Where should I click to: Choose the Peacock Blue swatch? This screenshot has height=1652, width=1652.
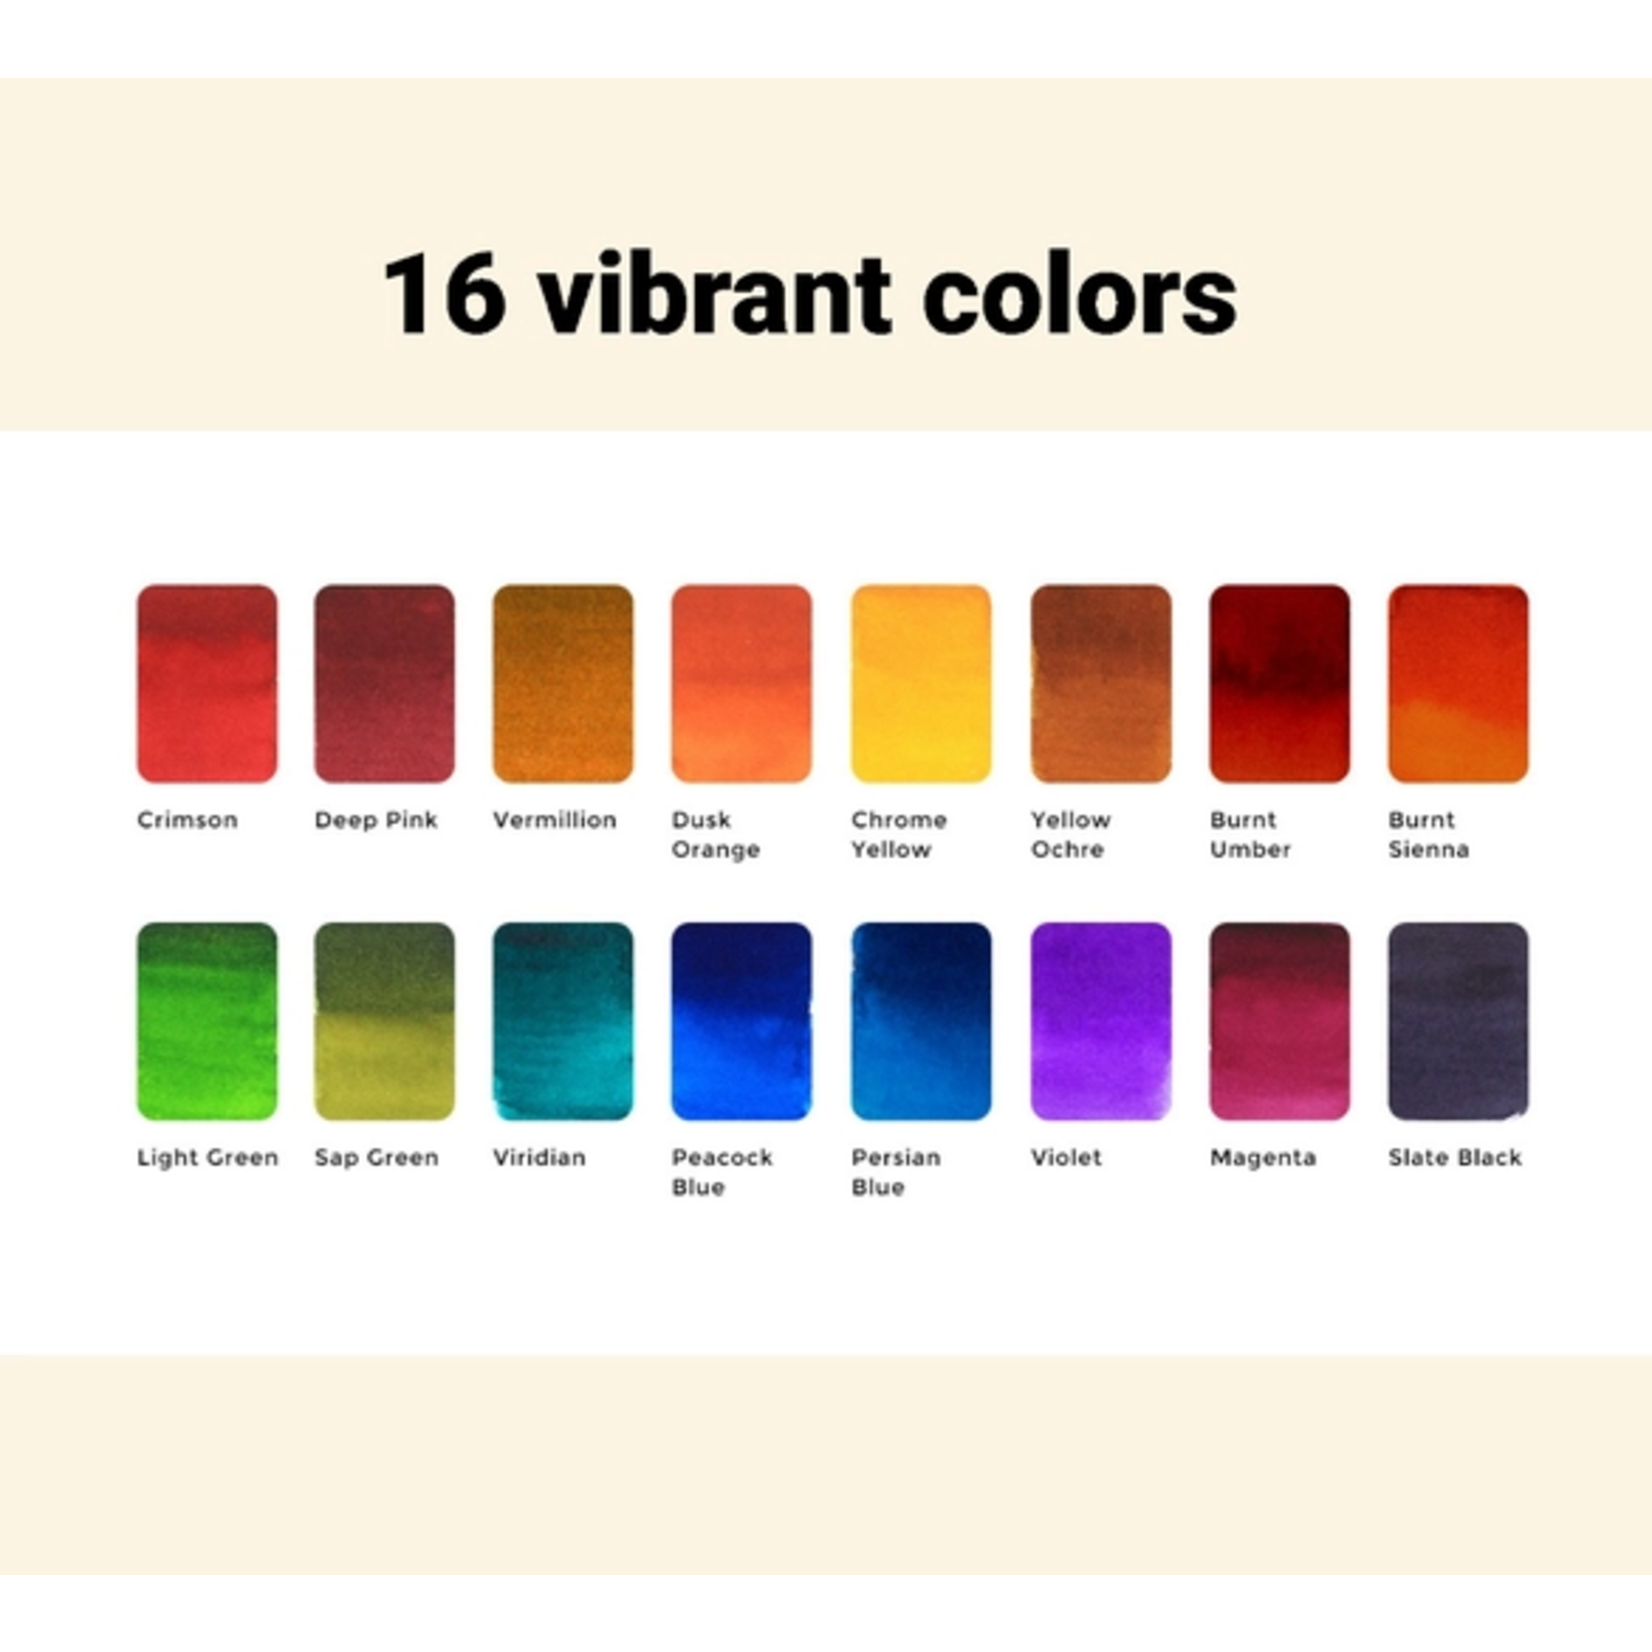741,1021
